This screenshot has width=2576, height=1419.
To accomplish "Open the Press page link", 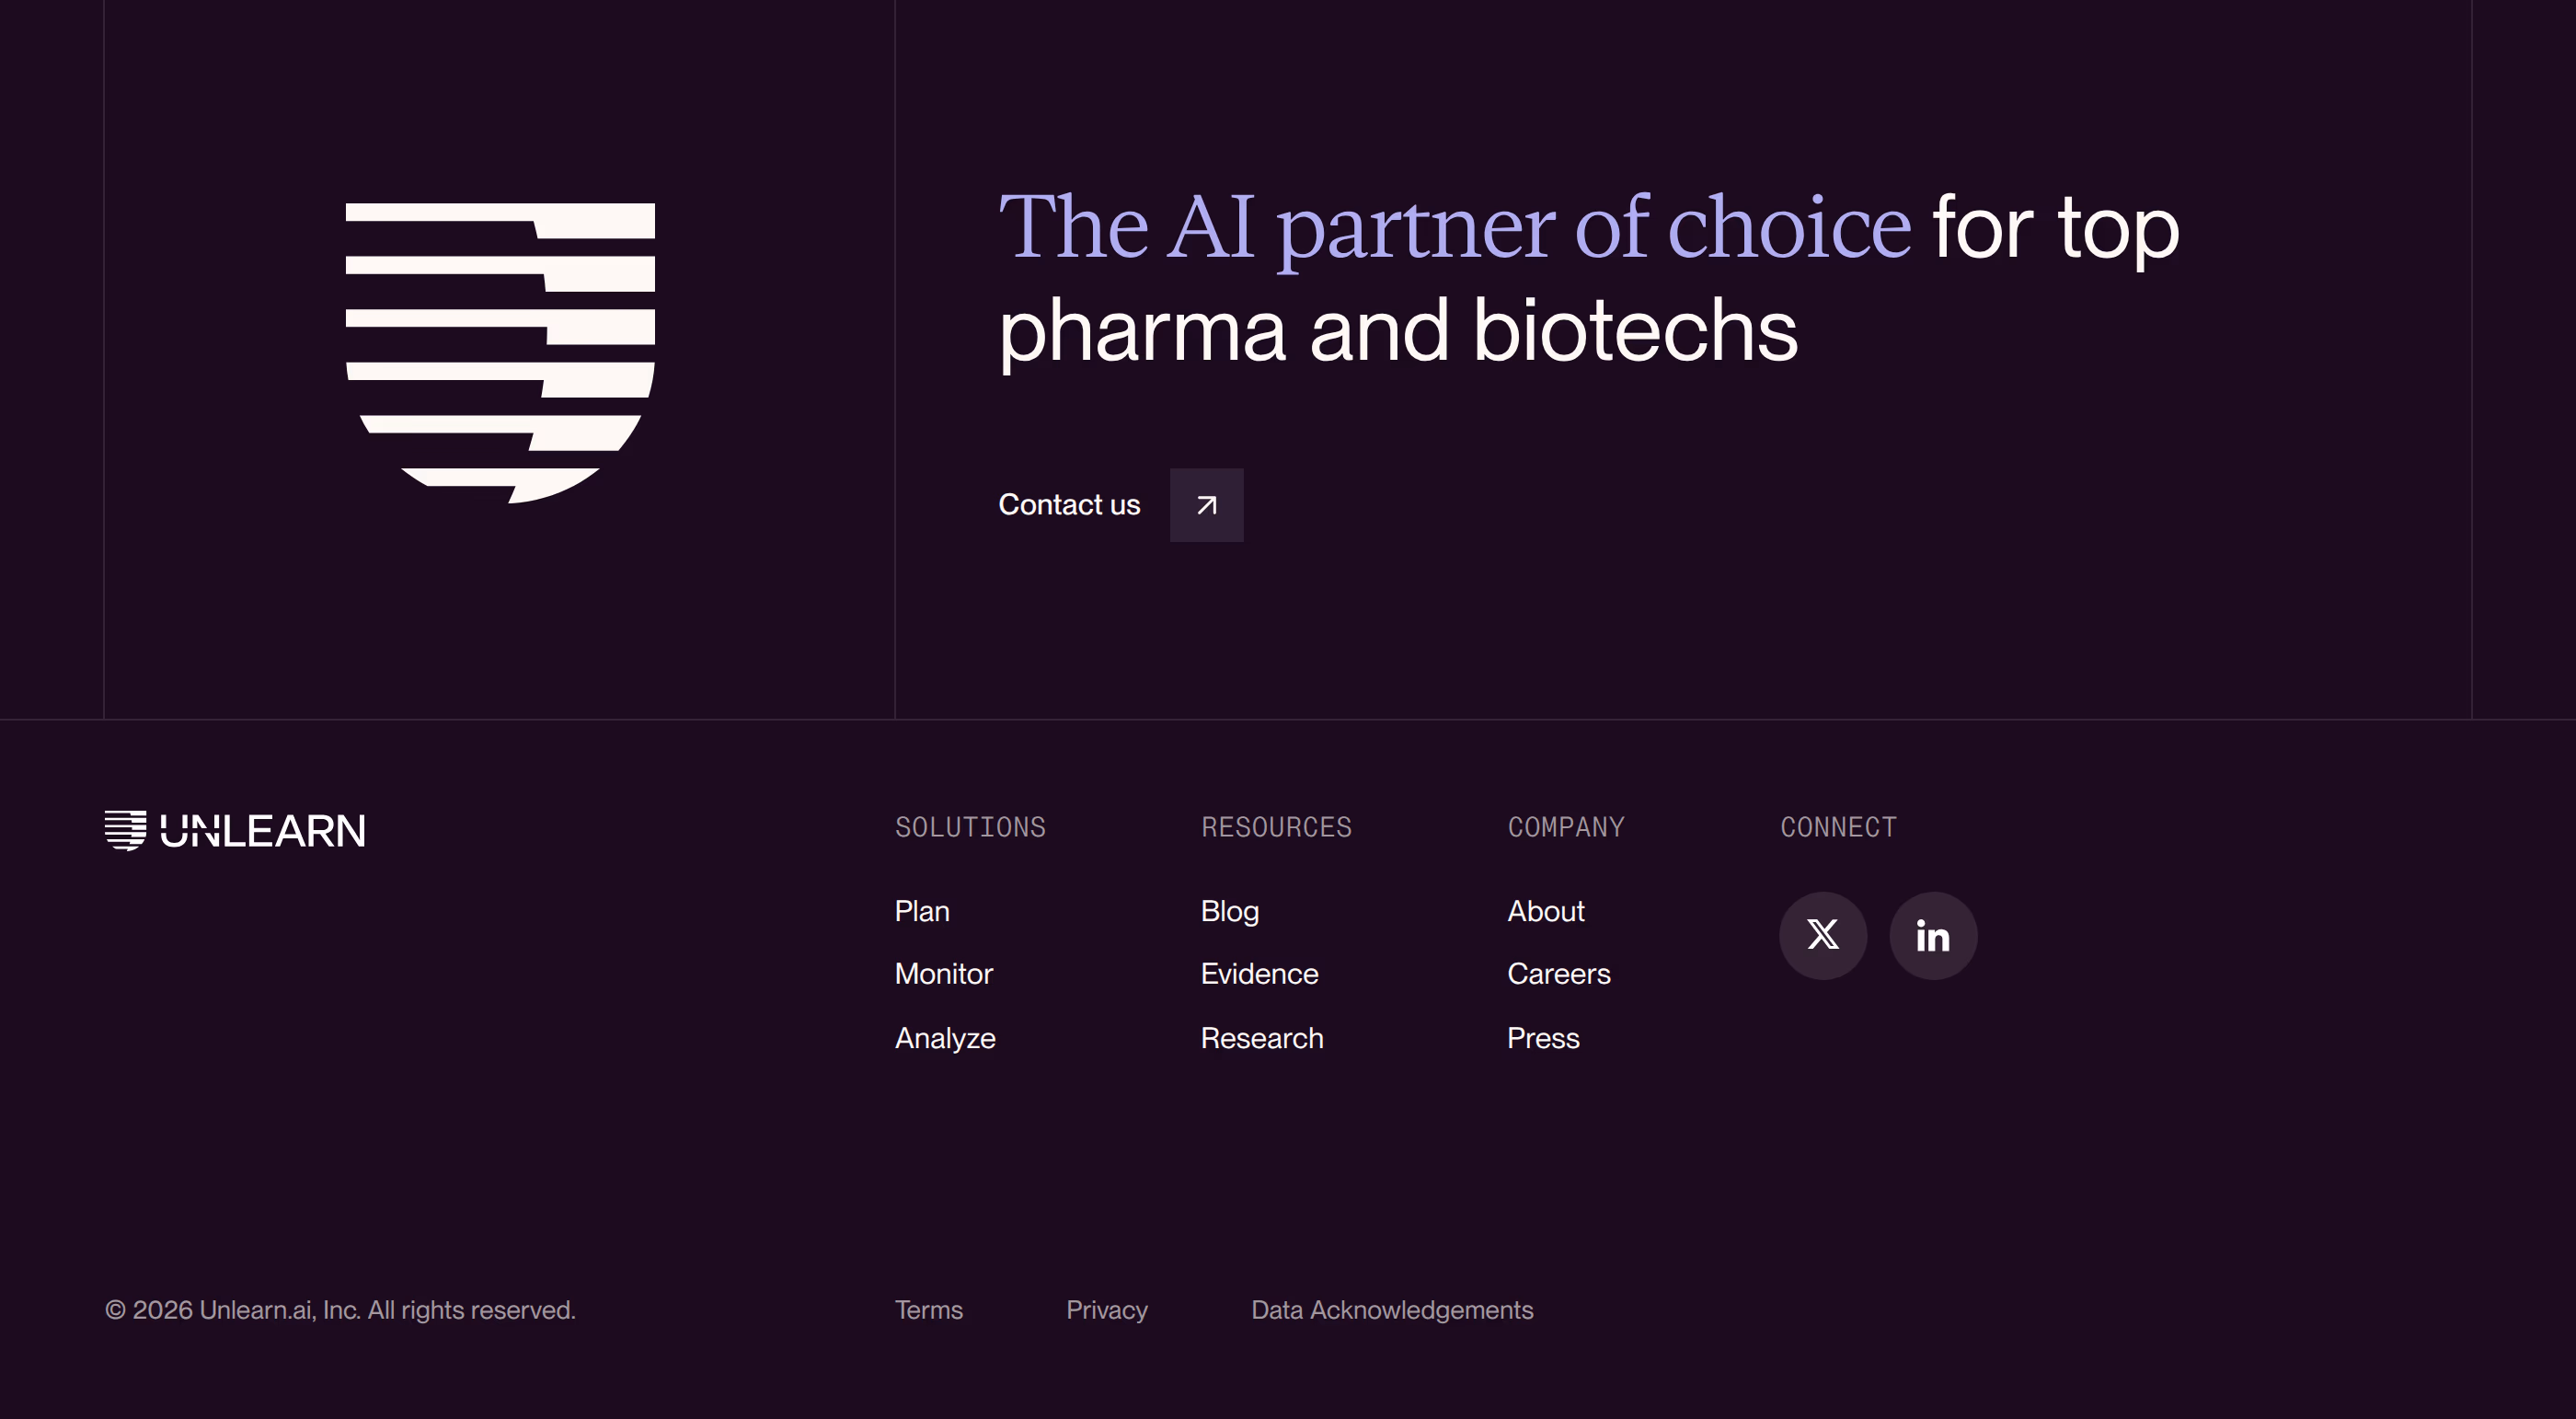I will 1543,1038.
